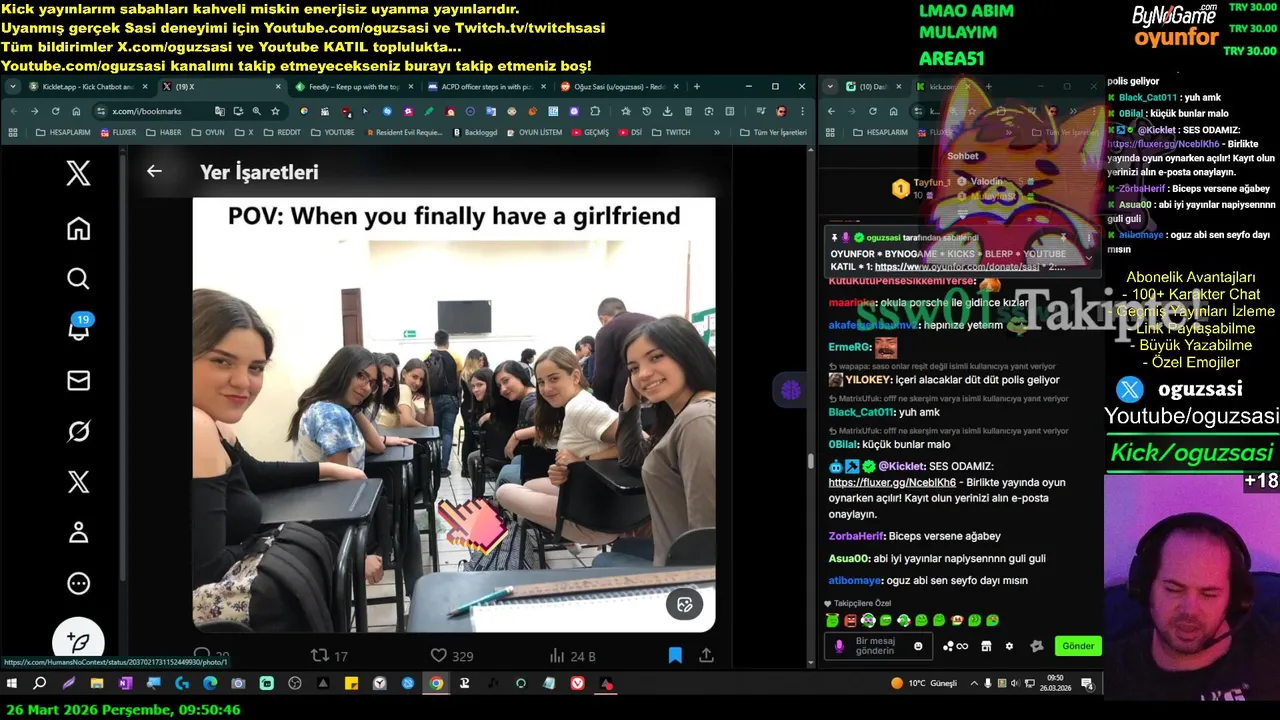Click purple orb side-panel extension button
Screen dimensions: 1280x720
pos(791,389)
